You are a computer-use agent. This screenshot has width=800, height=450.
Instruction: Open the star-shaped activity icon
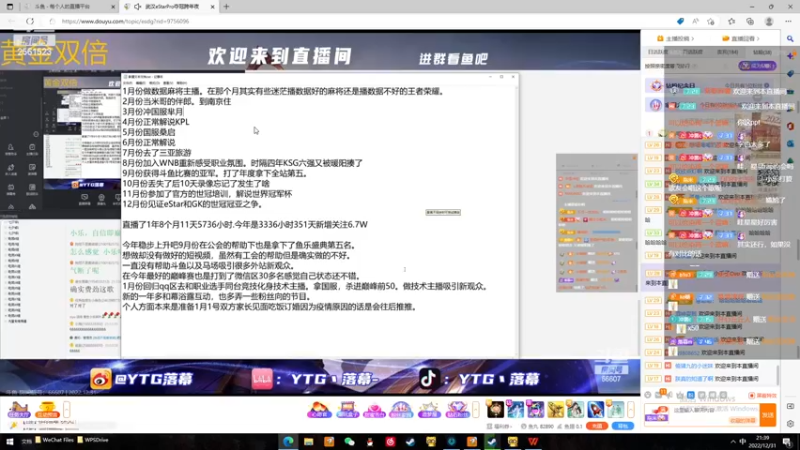point(429,409)
